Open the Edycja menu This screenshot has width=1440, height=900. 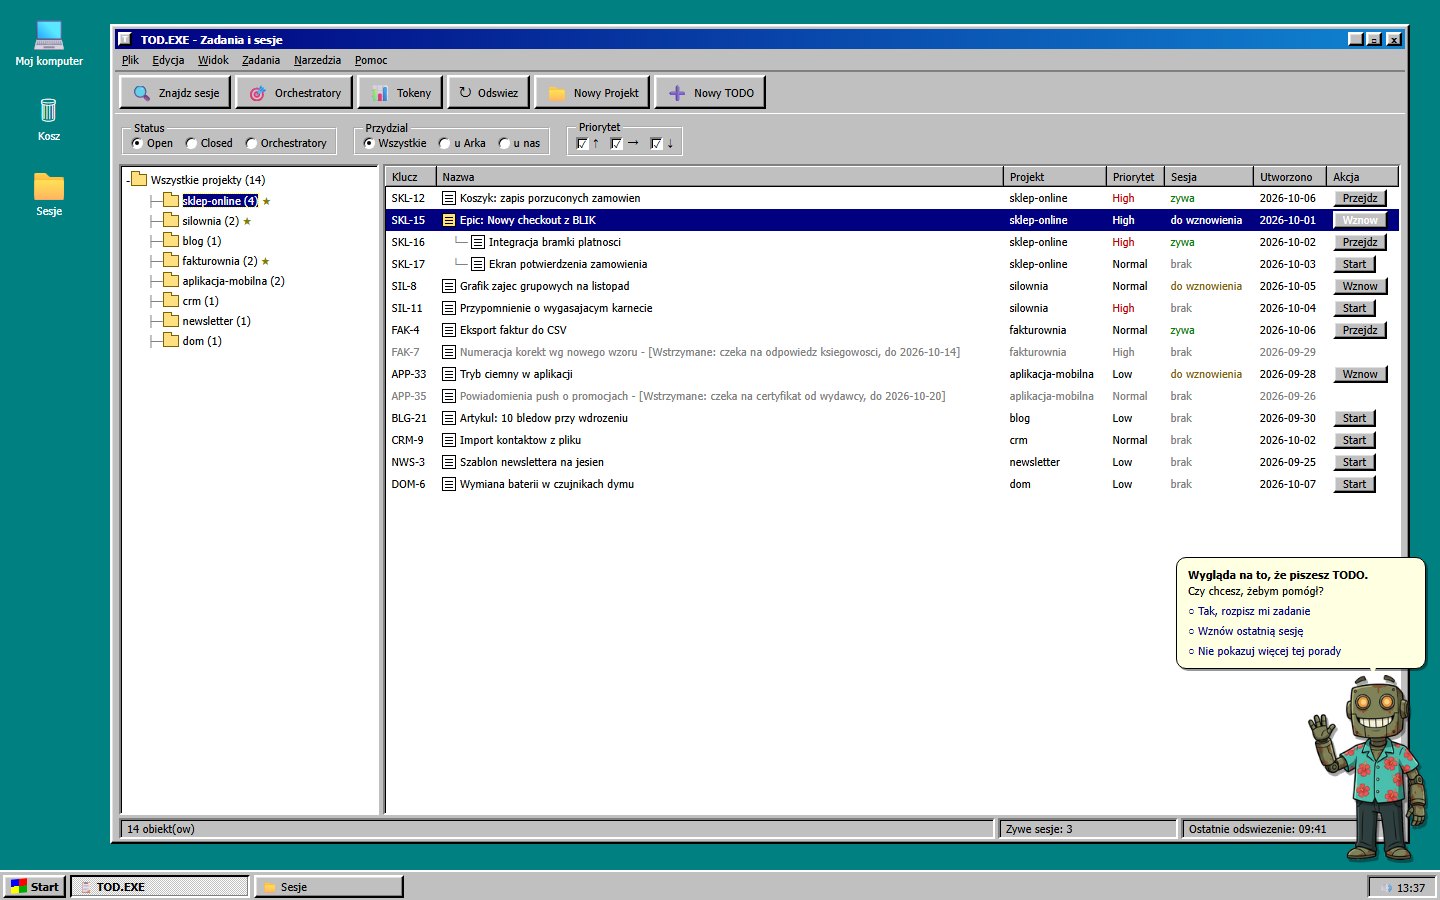click(168, 60)
